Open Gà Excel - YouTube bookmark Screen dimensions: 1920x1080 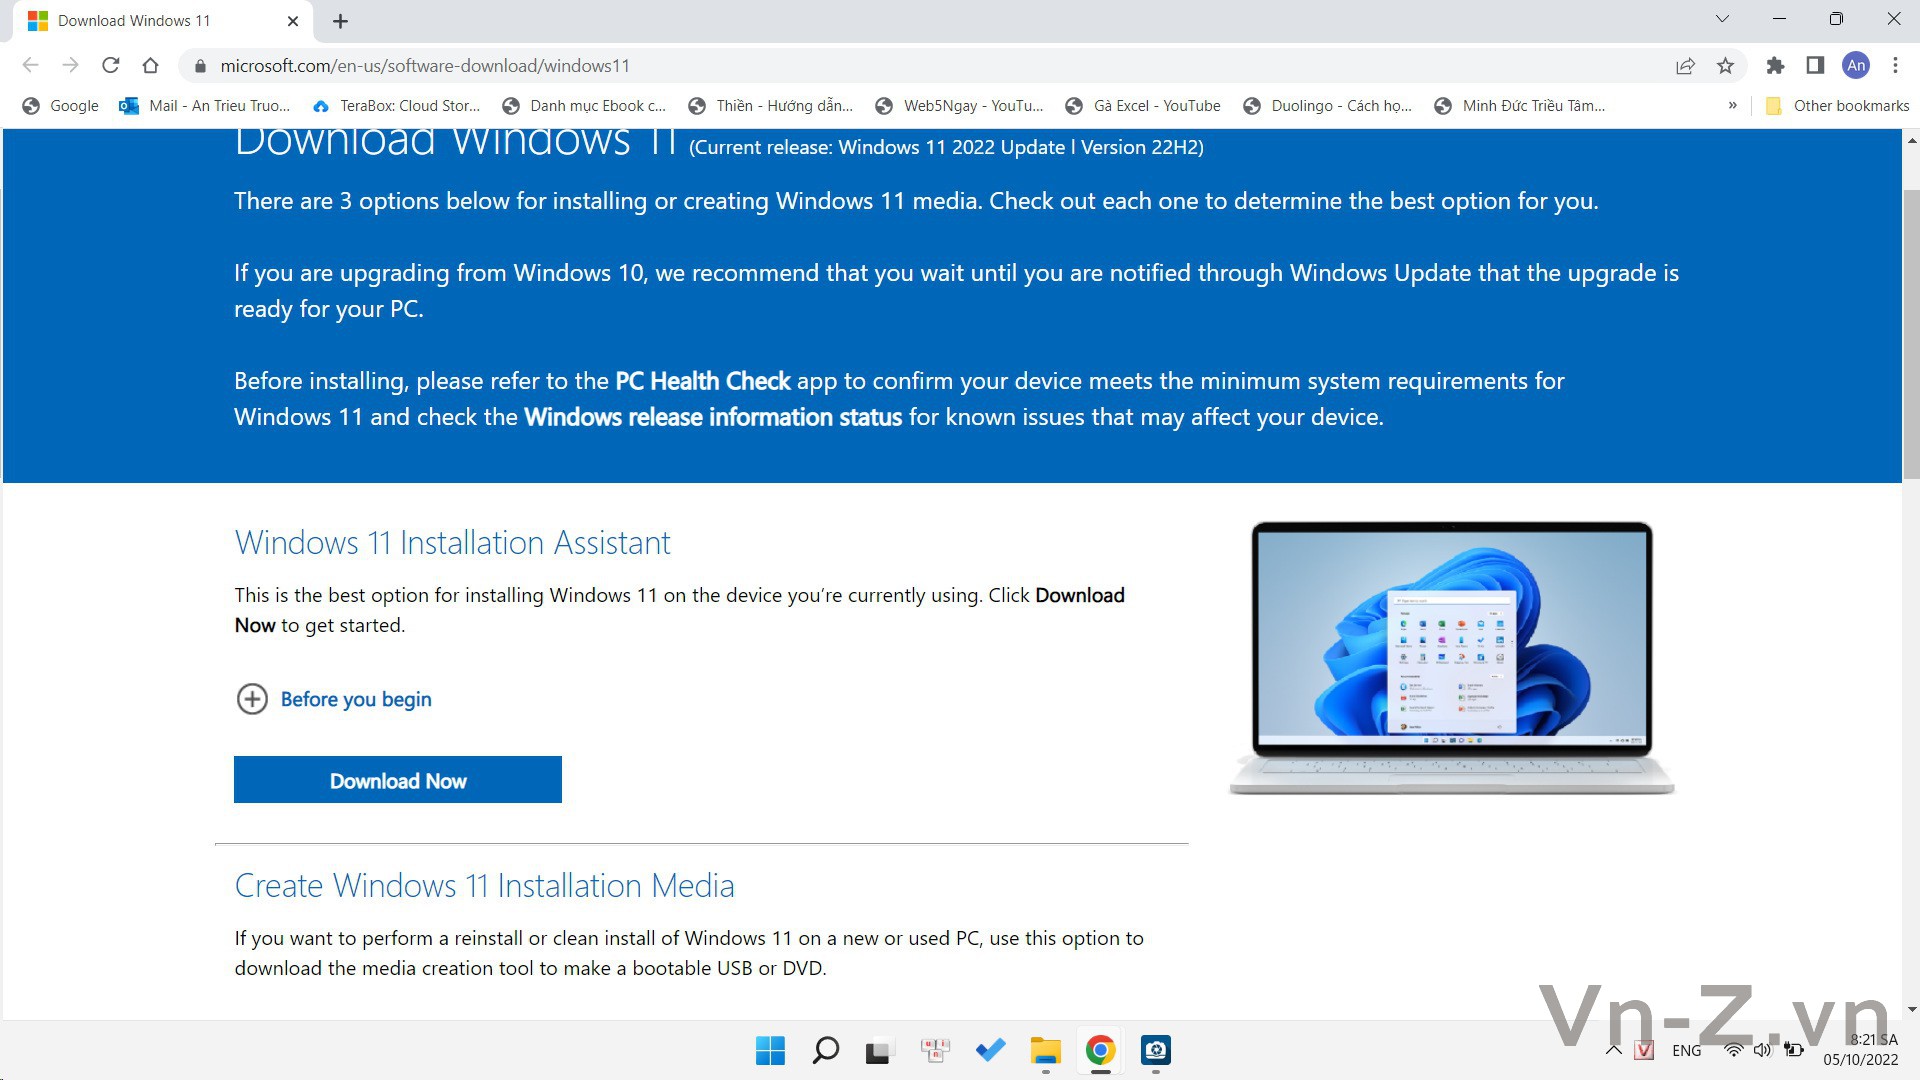(1143, 106)
